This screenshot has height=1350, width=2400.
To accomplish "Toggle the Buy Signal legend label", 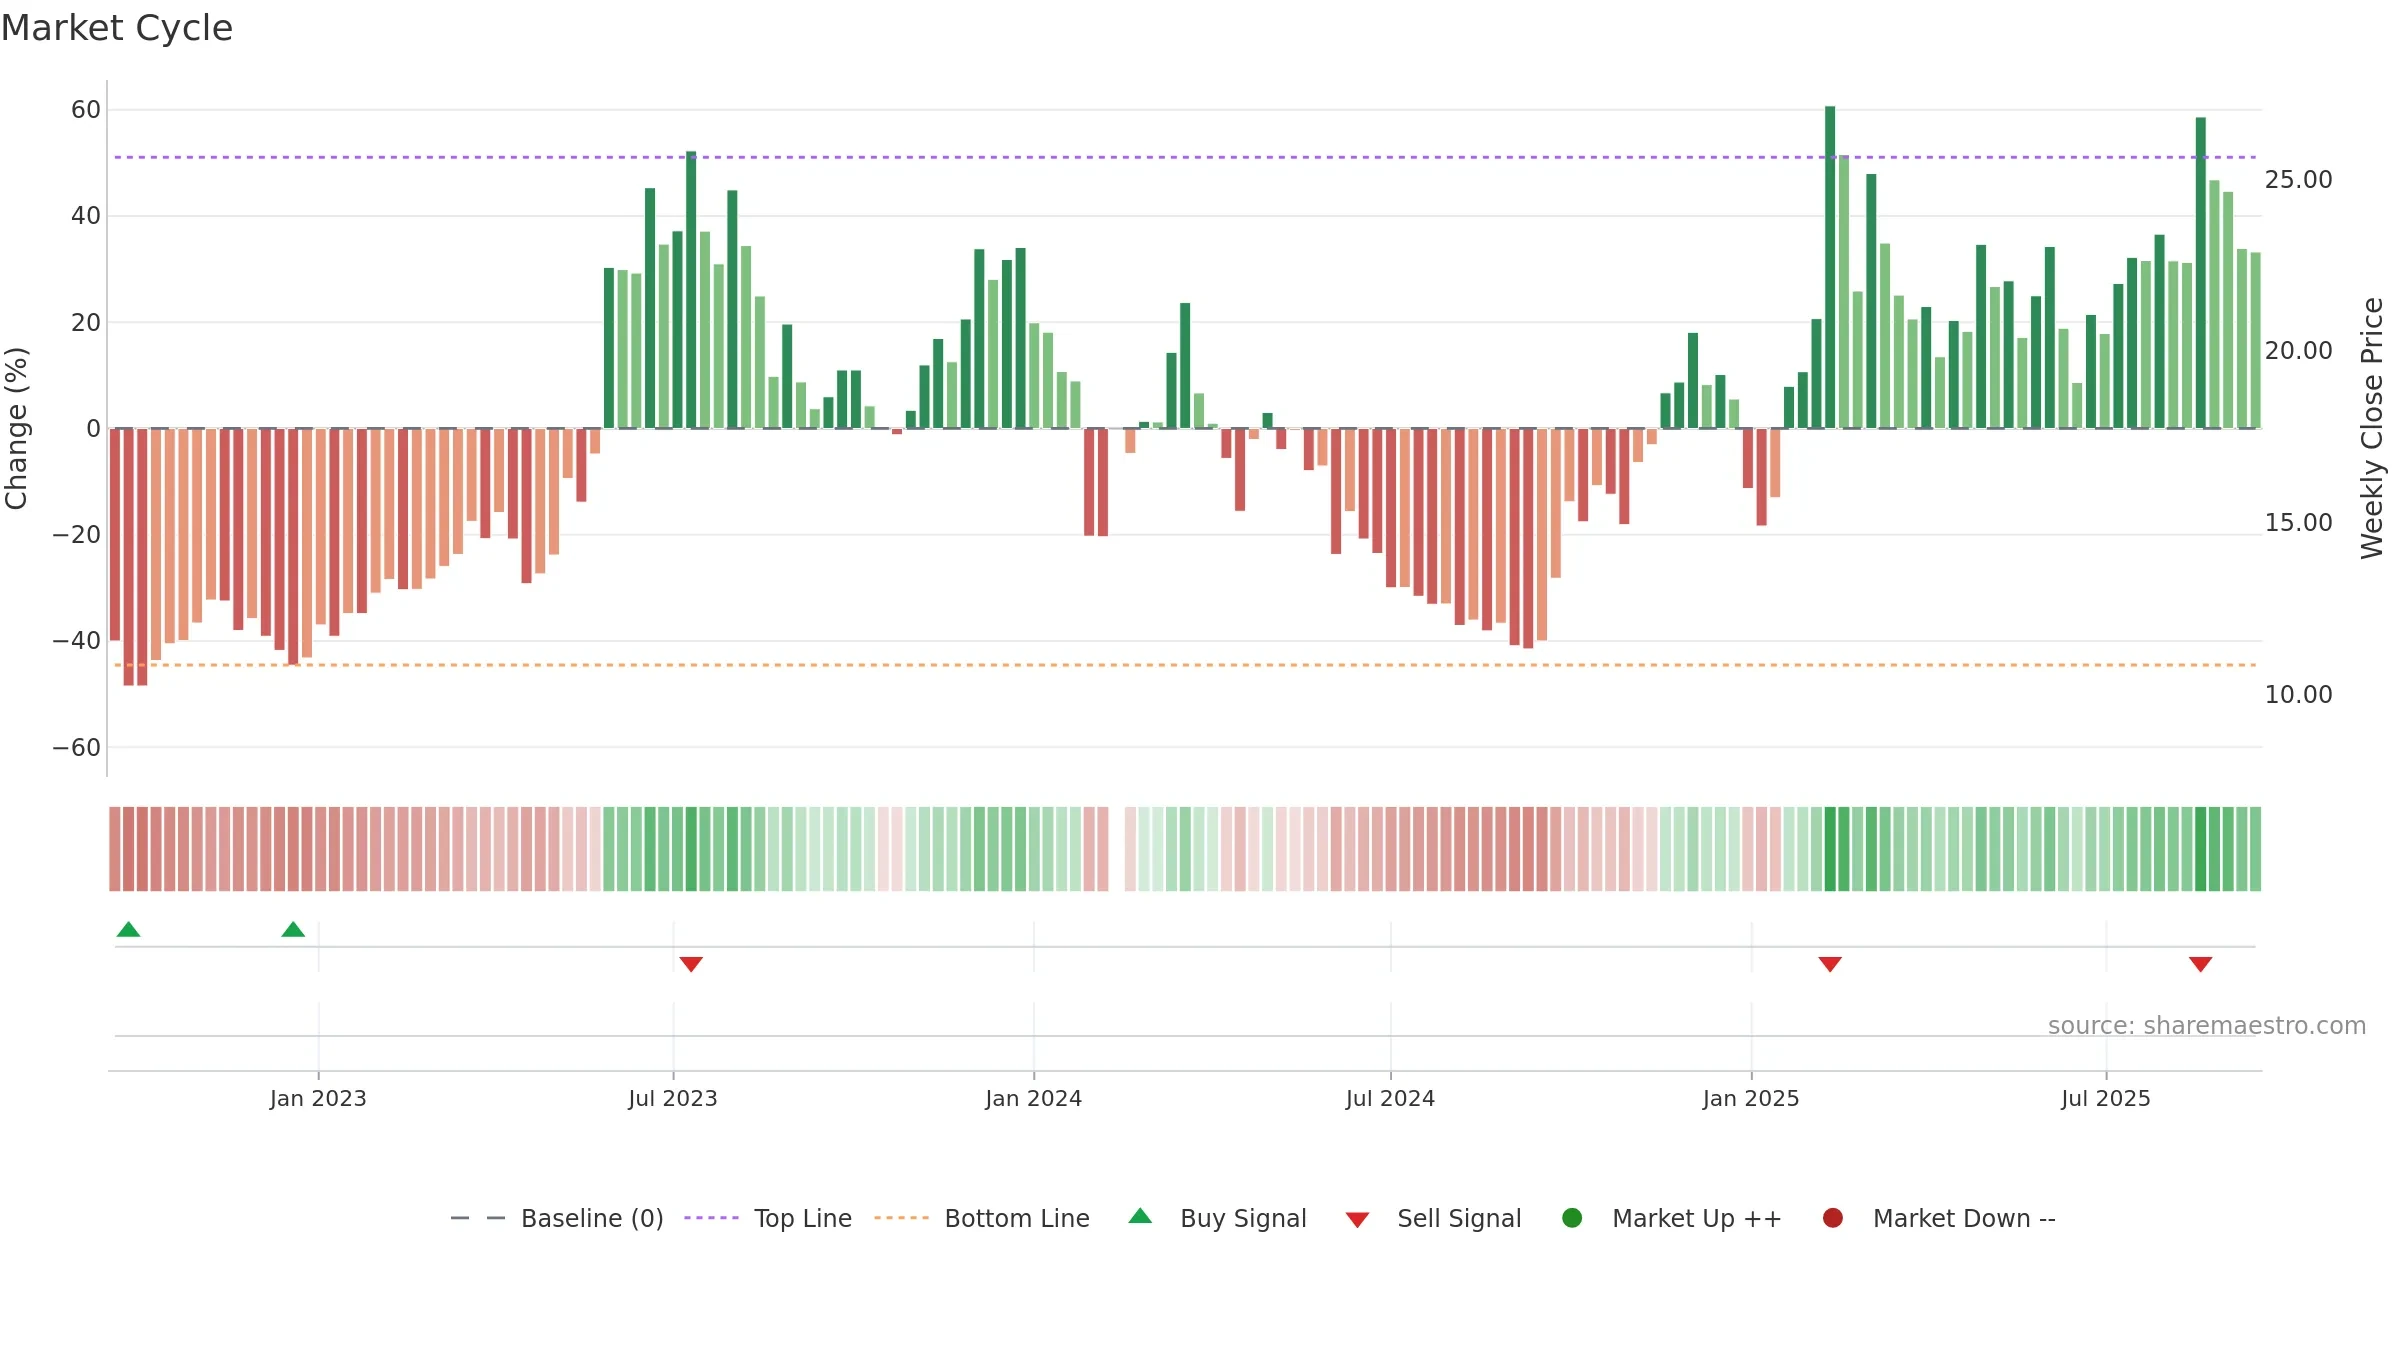I will [x=1243, y=1218].
